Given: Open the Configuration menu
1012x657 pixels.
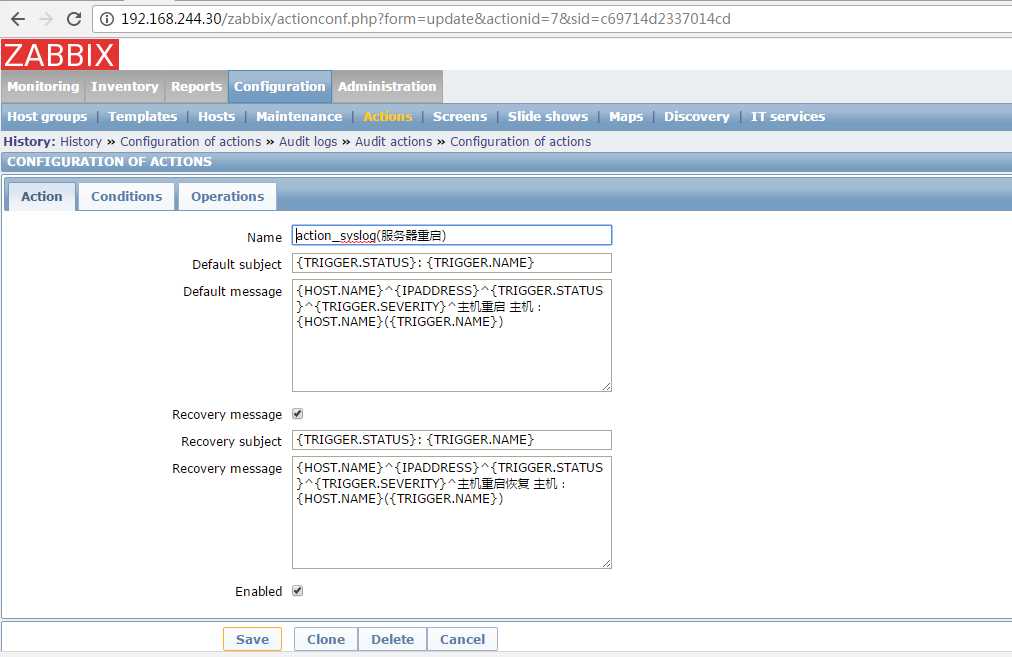Looking at the screenshot, I should tap(279, 86).
